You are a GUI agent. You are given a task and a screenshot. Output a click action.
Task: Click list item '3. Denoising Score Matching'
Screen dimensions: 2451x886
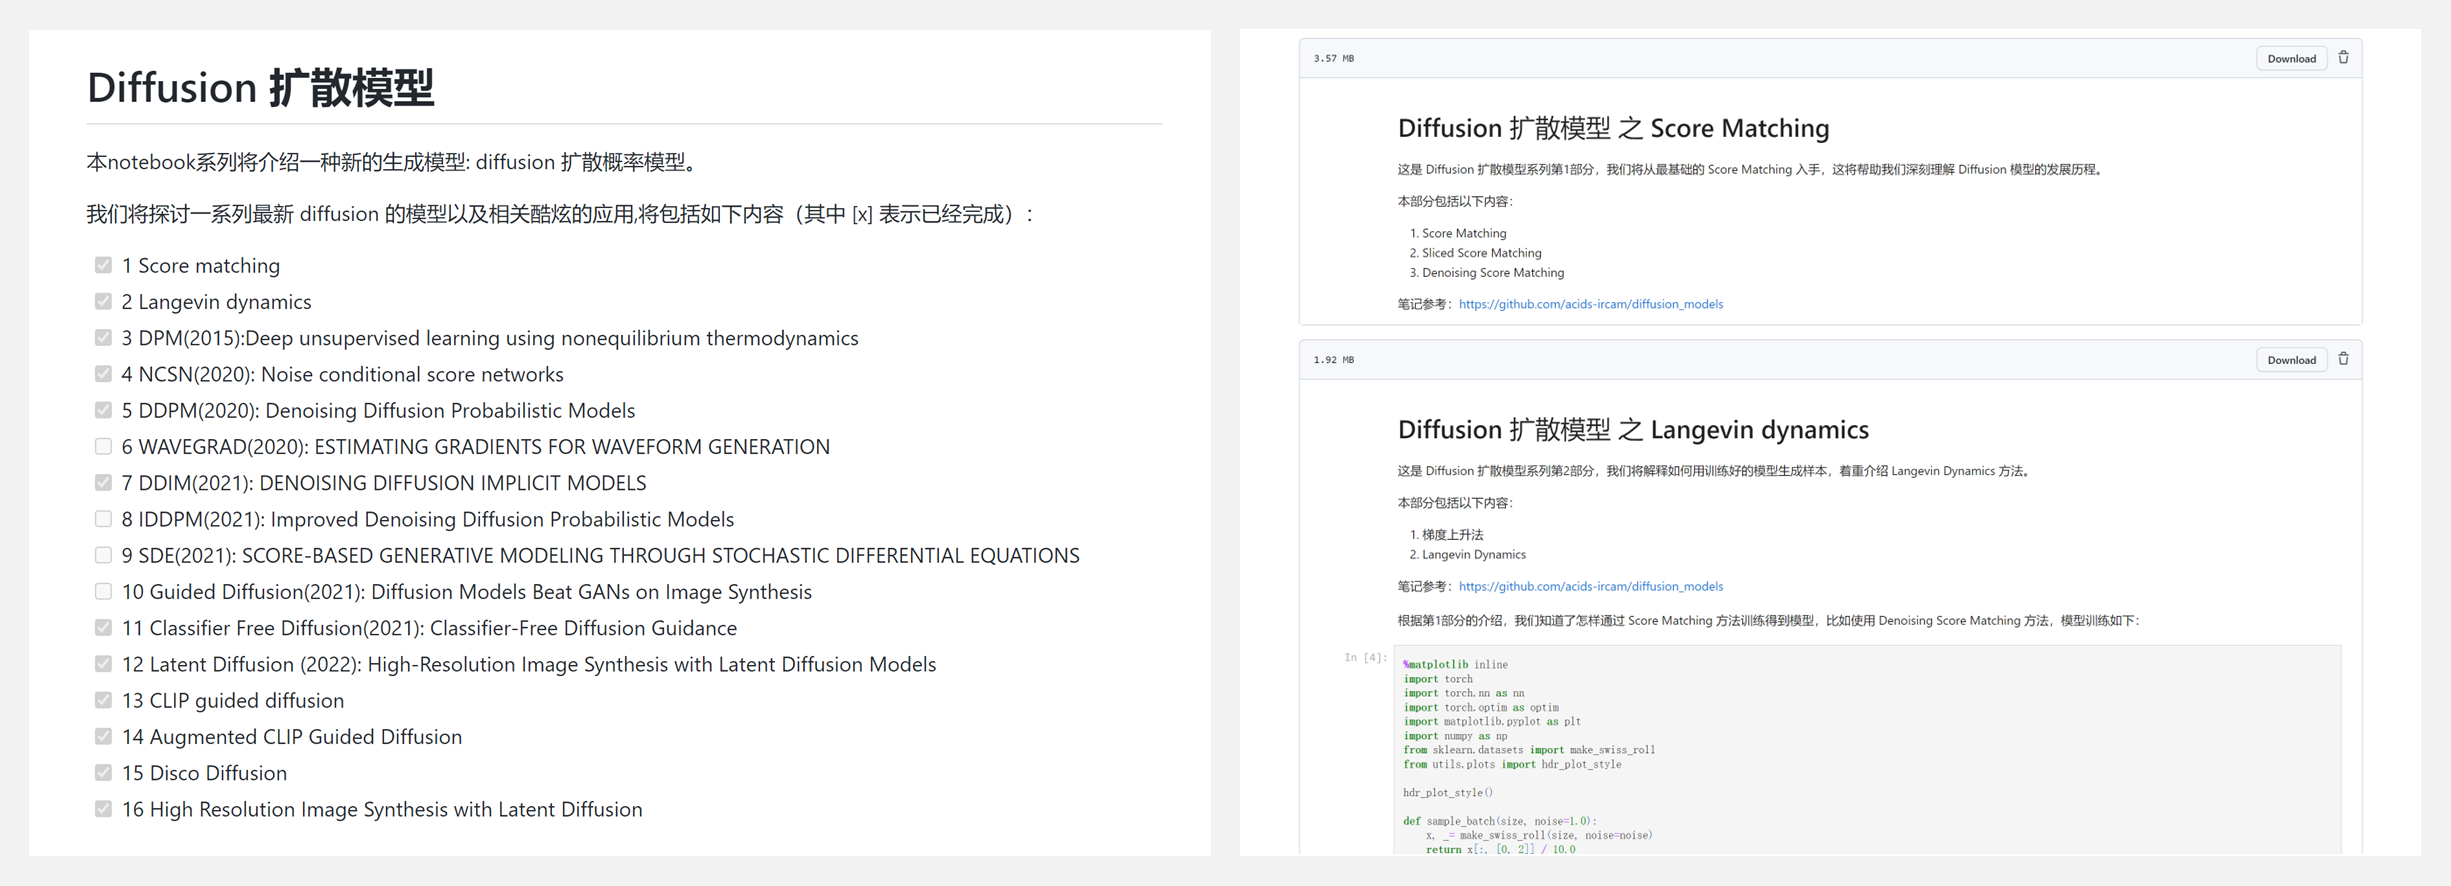point(1486,272)
